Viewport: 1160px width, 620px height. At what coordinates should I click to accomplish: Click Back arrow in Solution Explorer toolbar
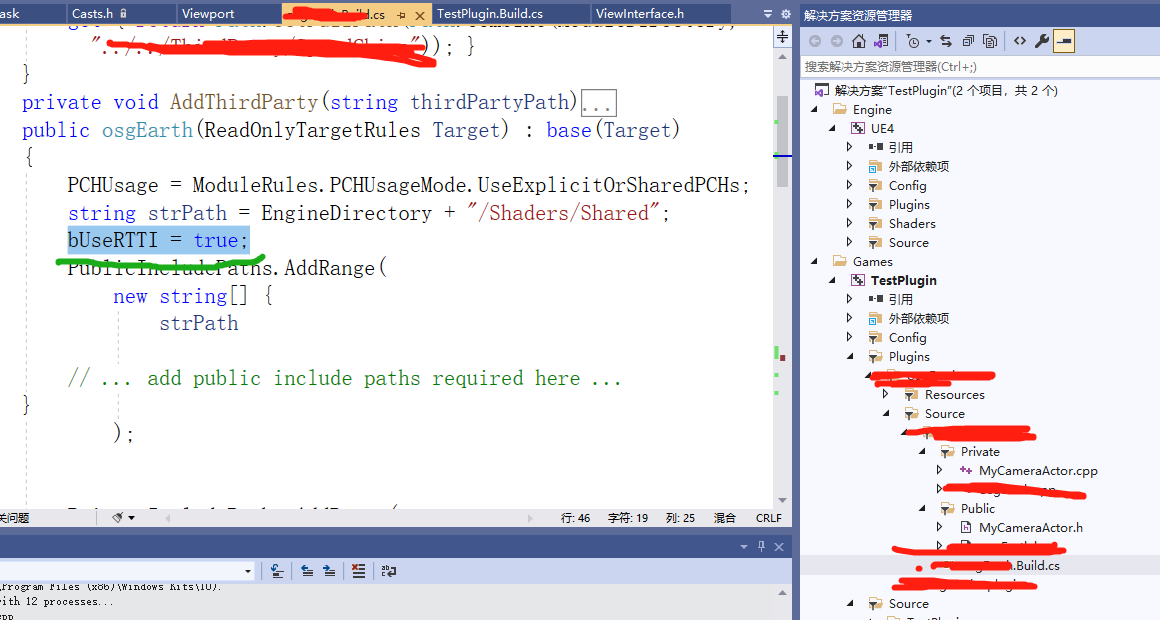pos(815,41)
